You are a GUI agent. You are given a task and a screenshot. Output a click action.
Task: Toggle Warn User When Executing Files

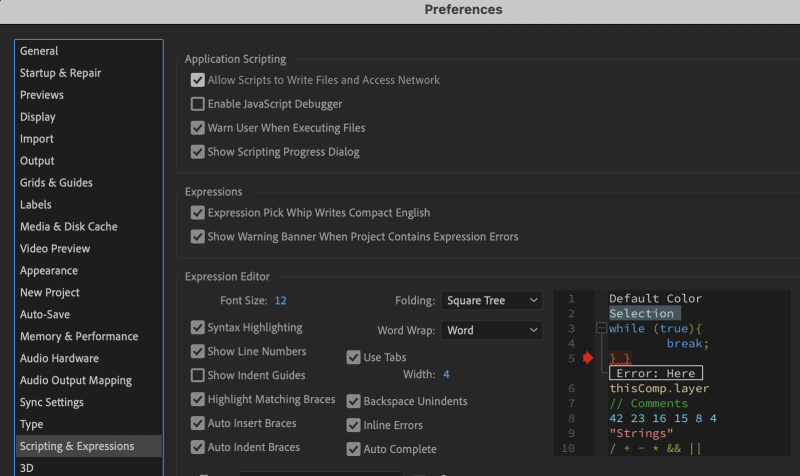(x=198, y=128)
